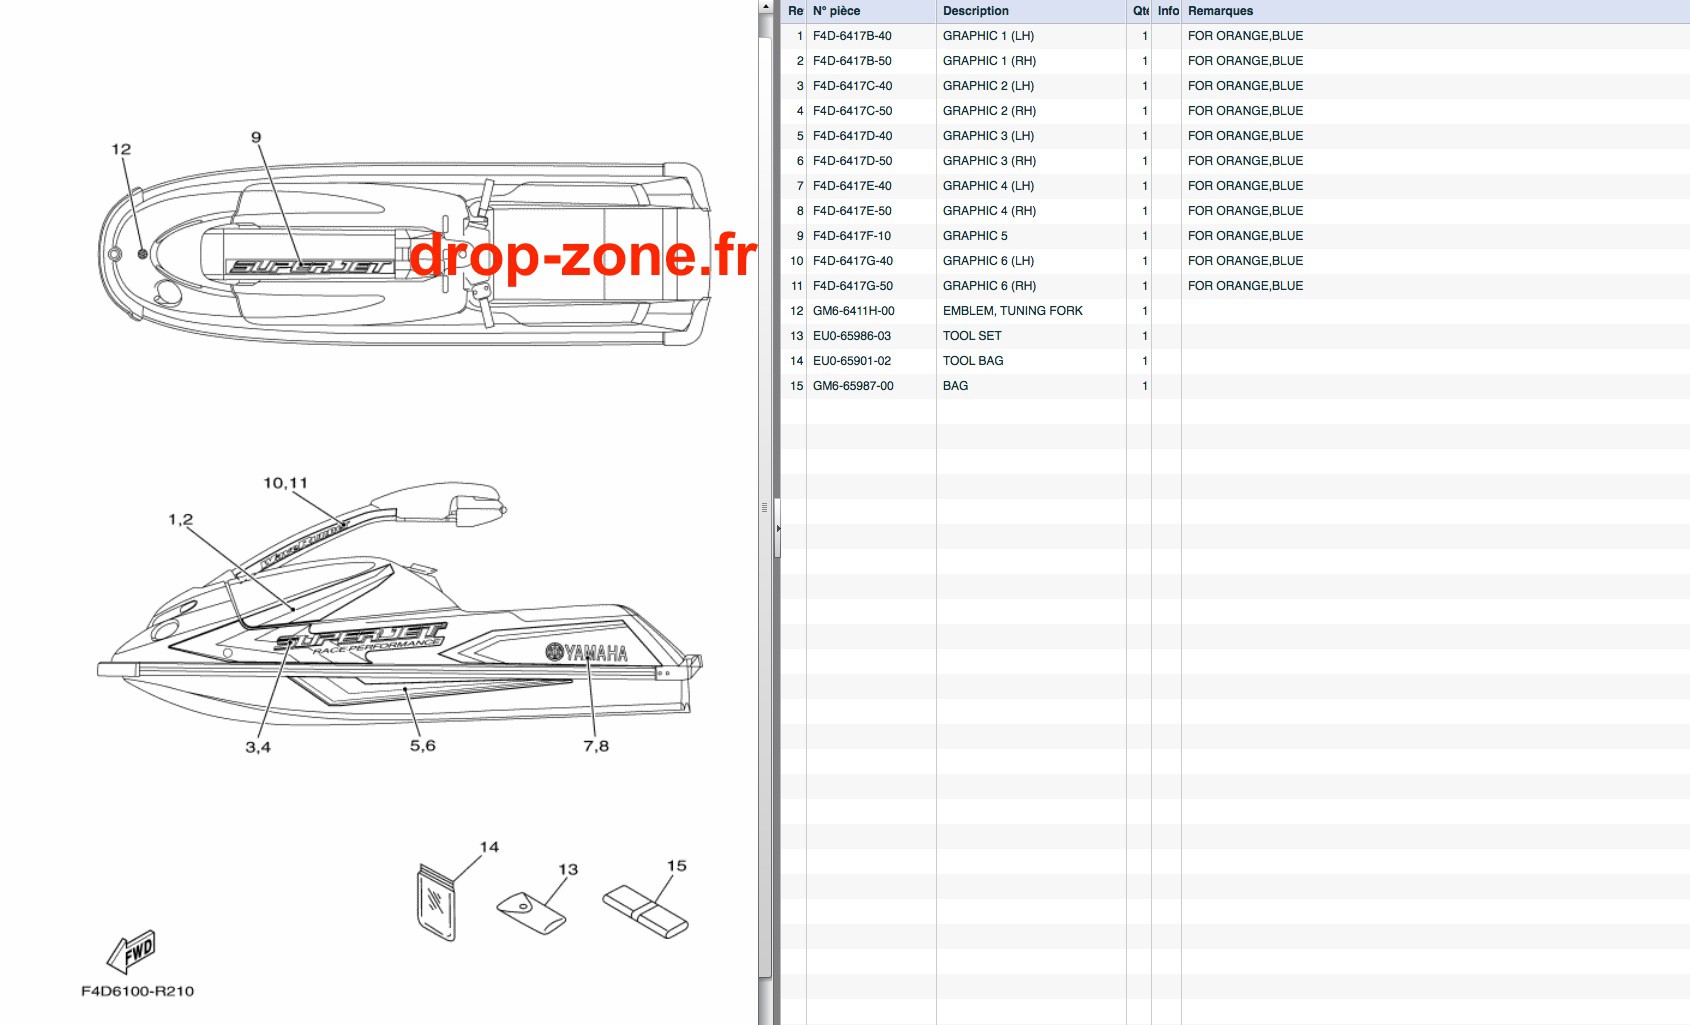Click the diagram callout number 12

tap(121, 149)
